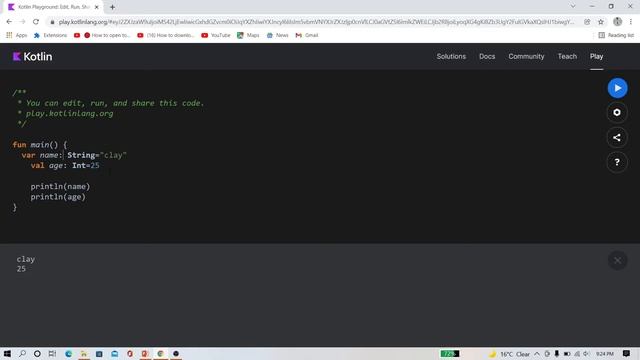Image resolution: width=640 pixels, height=360 pixels.
Task: Open a new browser tab
Action: click(x=112, y=7)
